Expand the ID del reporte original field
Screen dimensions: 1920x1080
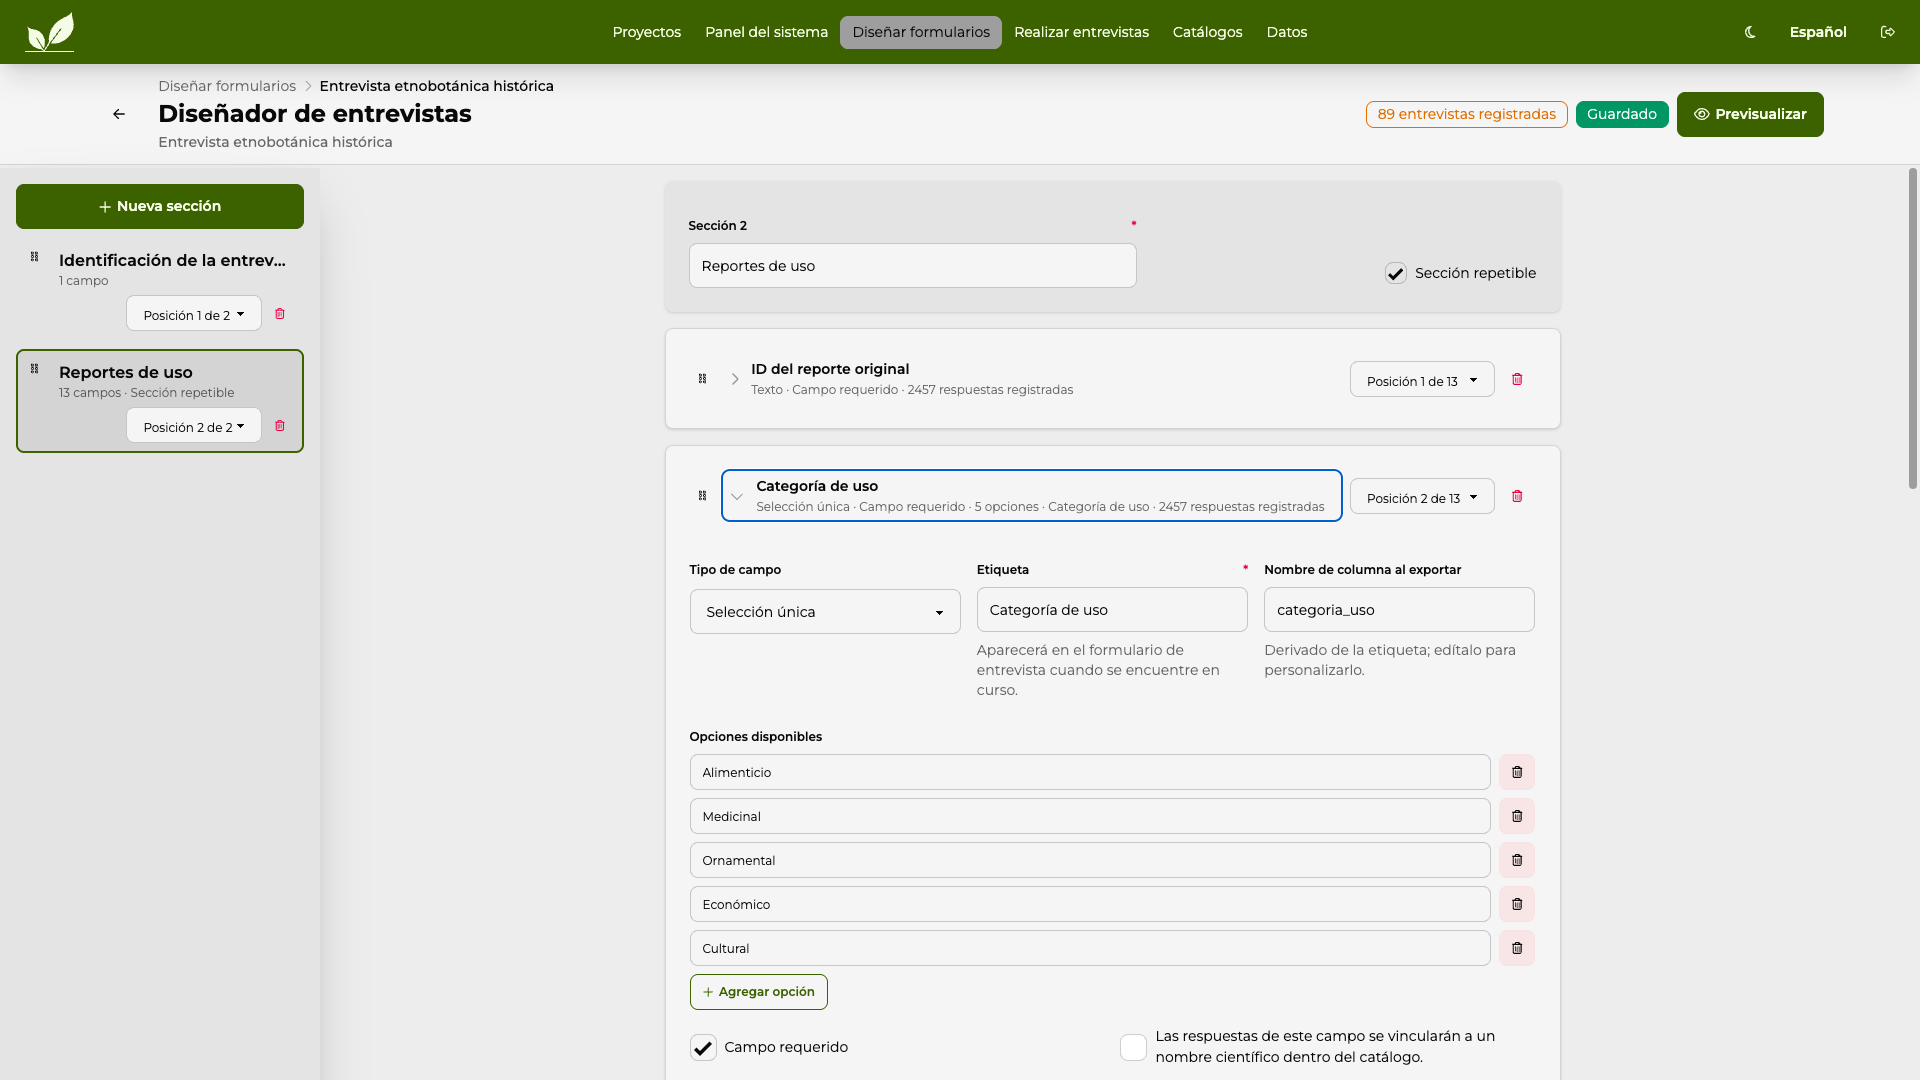tap(735, 379)
